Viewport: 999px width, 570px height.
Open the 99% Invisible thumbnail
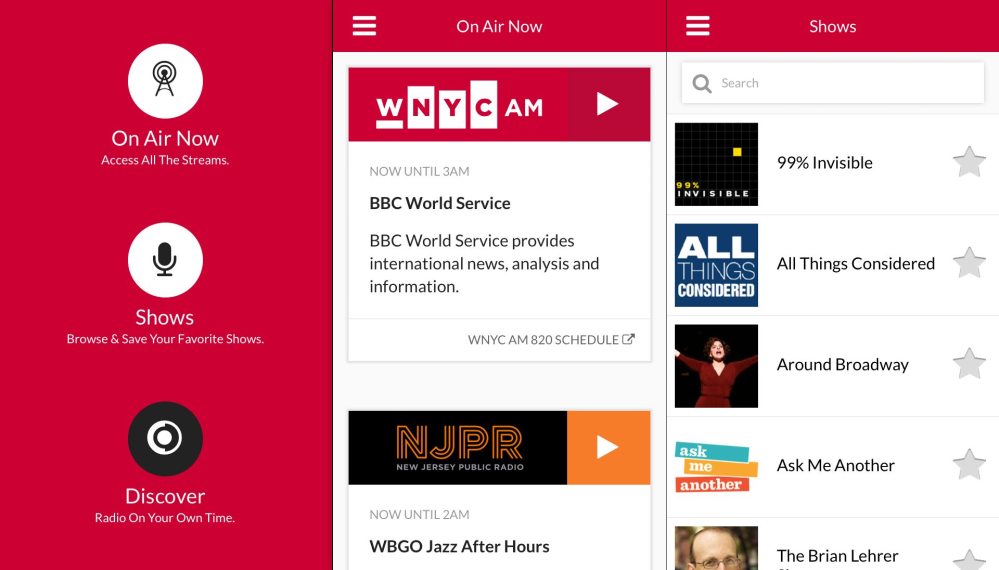[x=716, y=164]
